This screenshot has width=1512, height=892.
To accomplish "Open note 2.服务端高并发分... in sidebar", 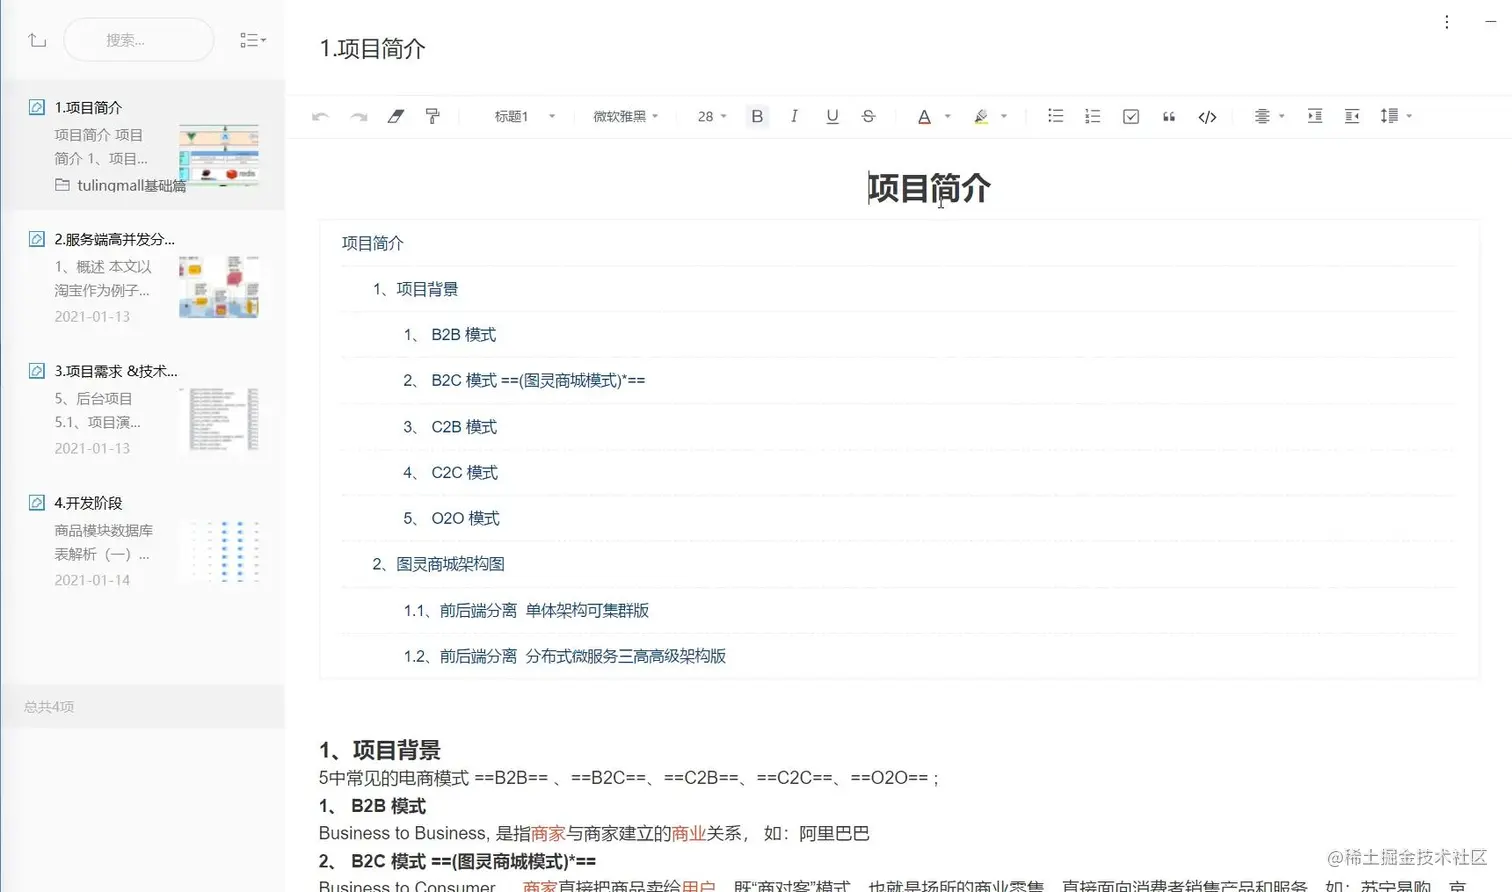I will click(143, 277).
